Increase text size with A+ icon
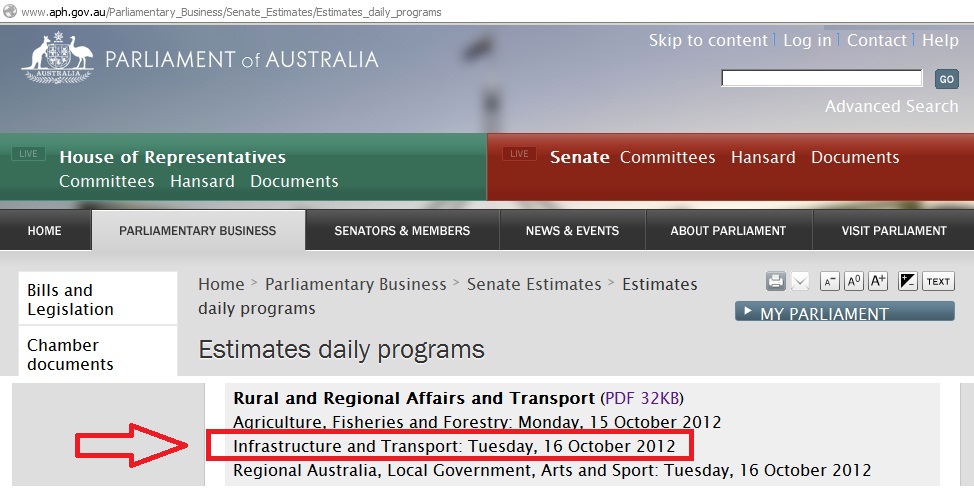 click(x=878, y=281)
